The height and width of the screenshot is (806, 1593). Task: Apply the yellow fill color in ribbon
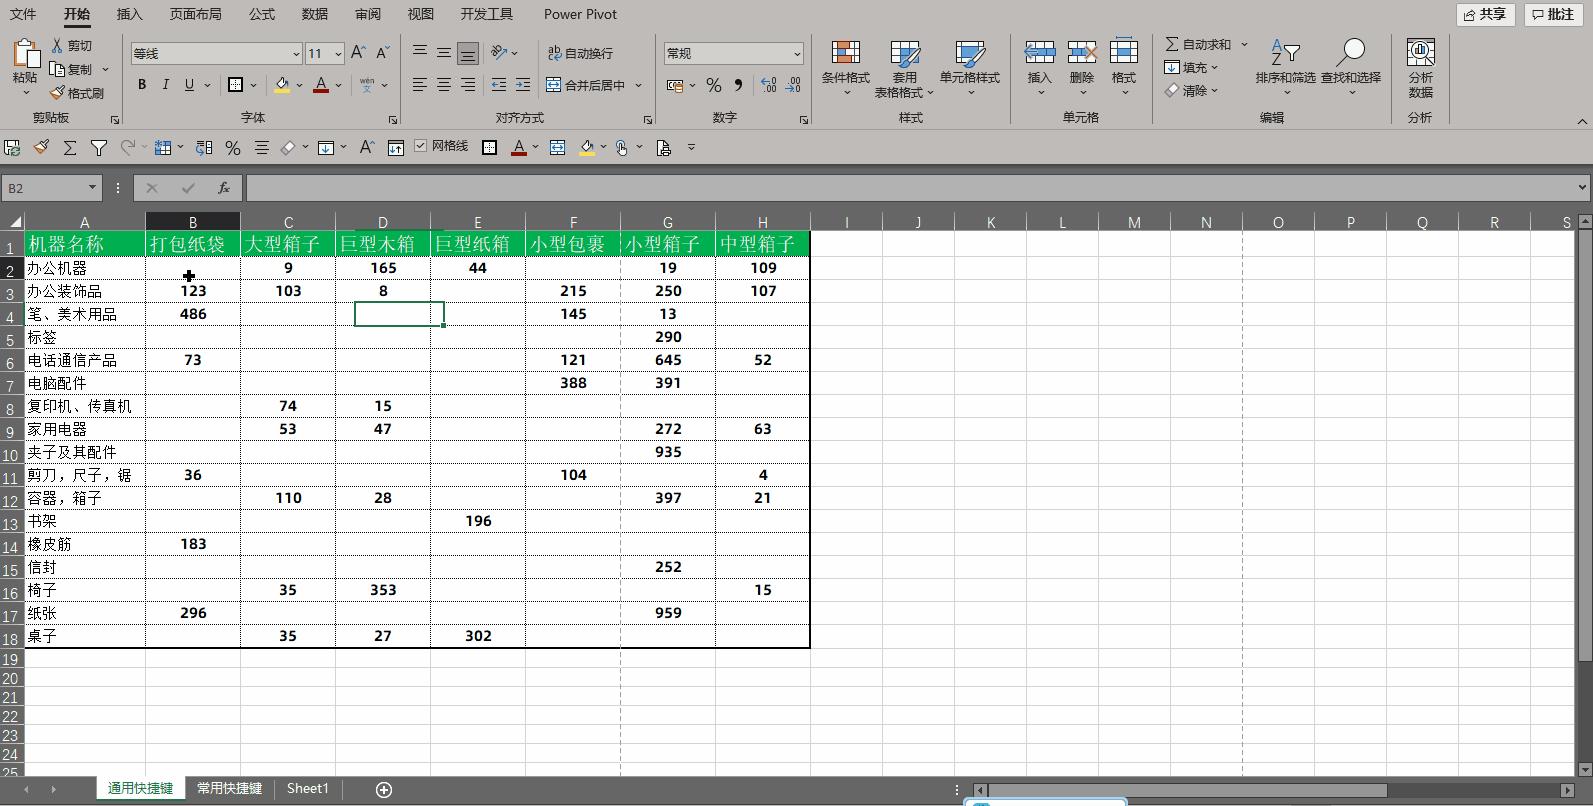283,85
